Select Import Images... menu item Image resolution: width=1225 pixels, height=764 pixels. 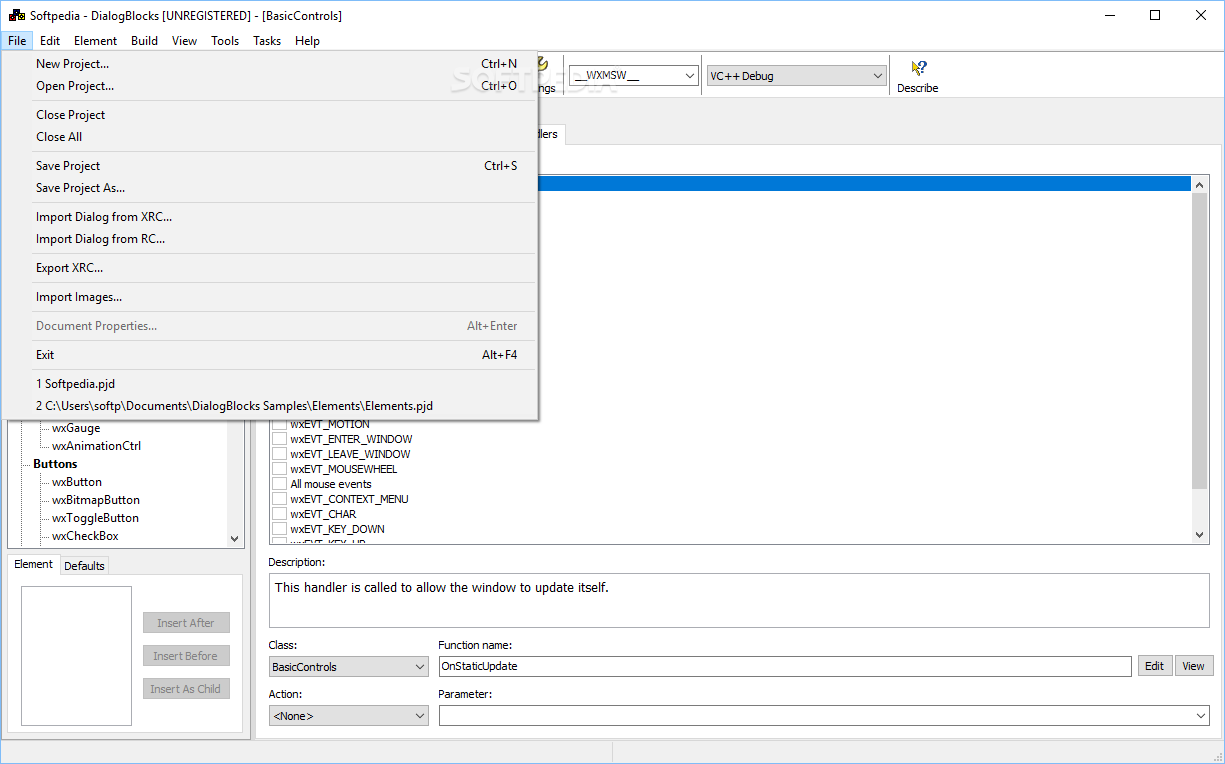coord(270,297)
